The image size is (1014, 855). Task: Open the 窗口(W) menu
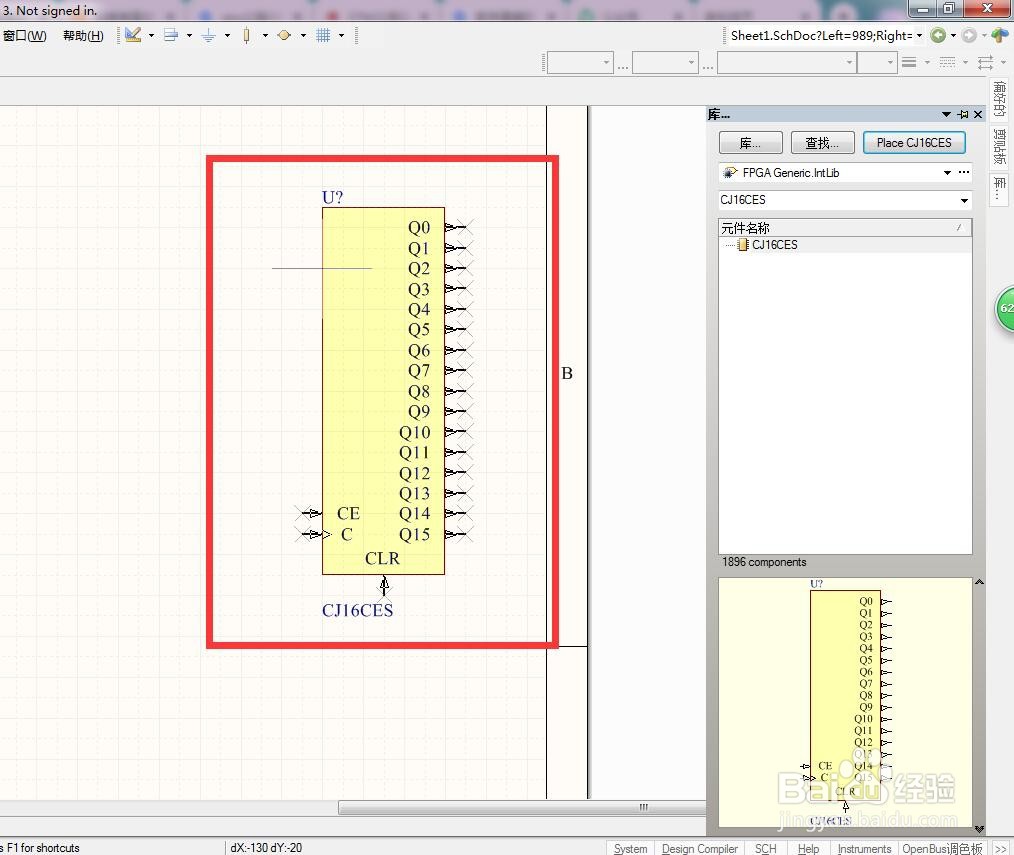[25, 36]
